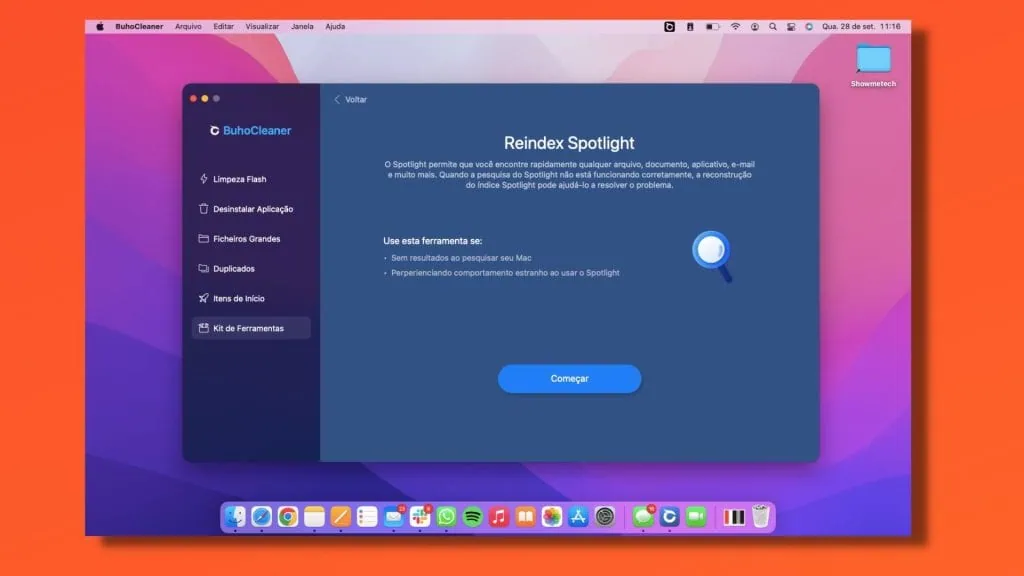Click the Spotlight magnifying glass illustration
The image size is (1024, 576).
712,254
